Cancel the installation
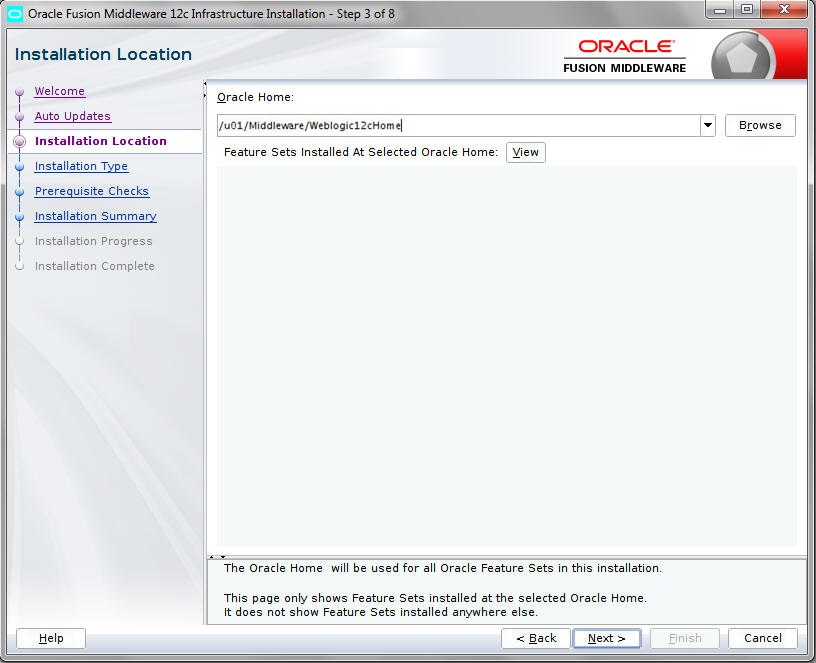The height and width of the screenshot is (663, 816). point(762,638)
